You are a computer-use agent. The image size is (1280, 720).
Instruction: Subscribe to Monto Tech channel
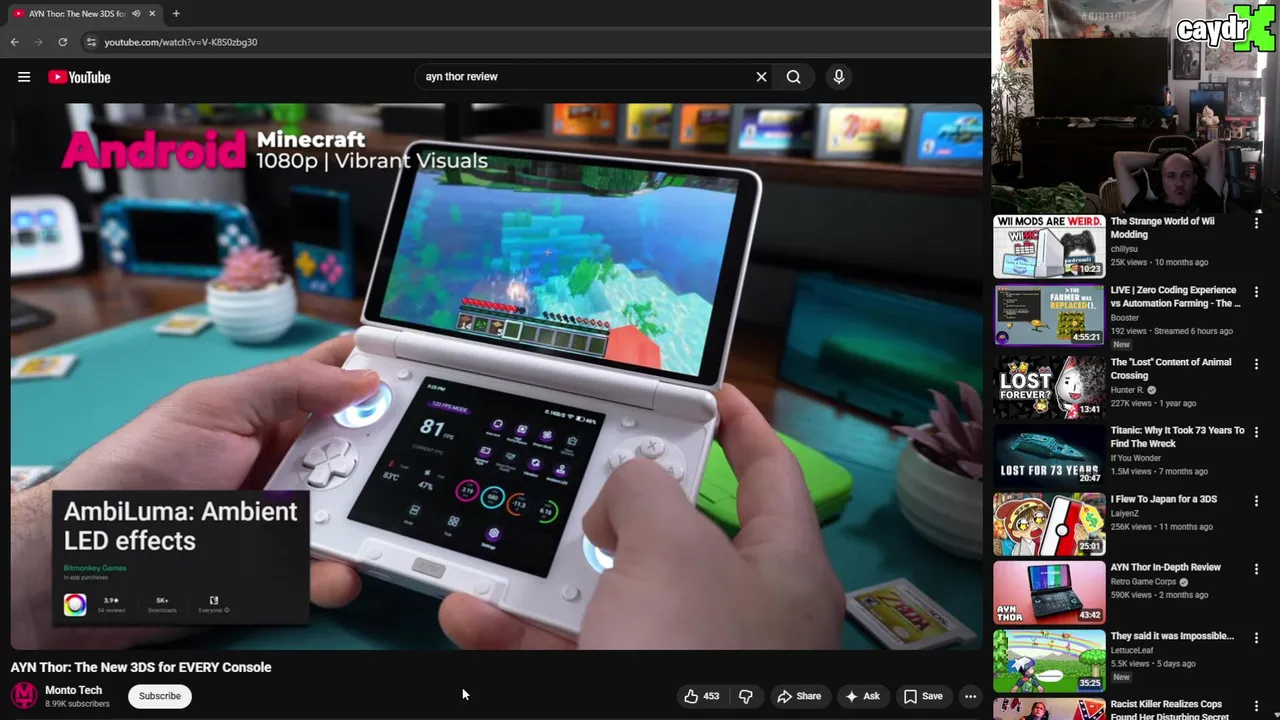click(x=160, y=696)
